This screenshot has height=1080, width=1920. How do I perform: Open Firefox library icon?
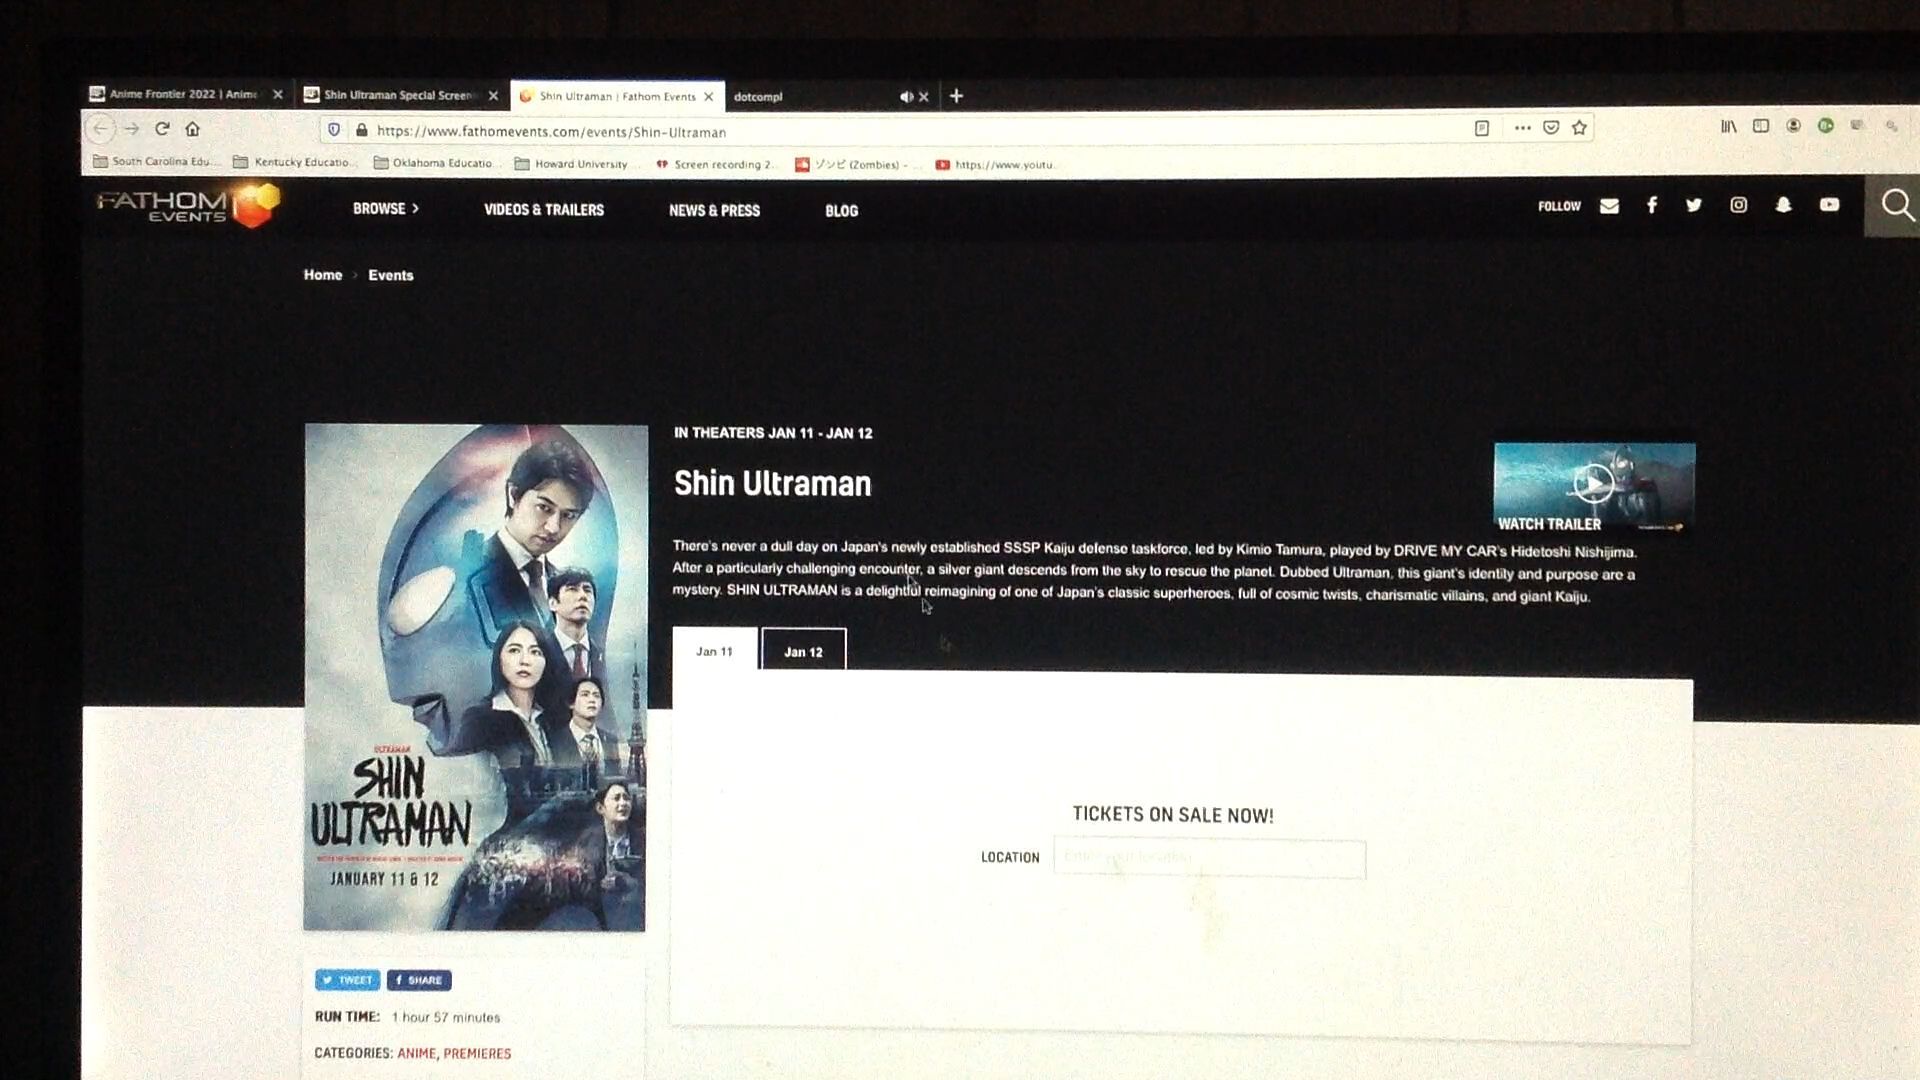coord(1728,126)
